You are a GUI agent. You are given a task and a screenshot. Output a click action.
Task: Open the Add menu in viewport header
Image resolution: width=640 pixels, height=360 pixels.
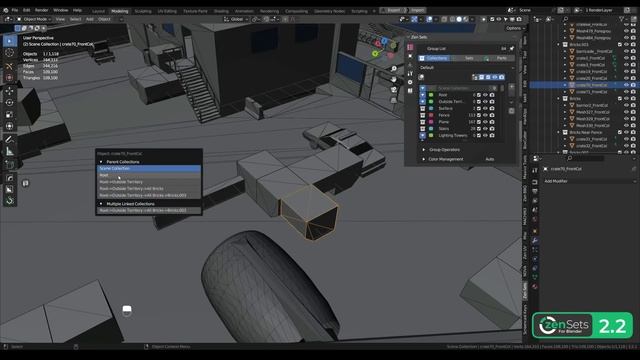tap(90, 19)
